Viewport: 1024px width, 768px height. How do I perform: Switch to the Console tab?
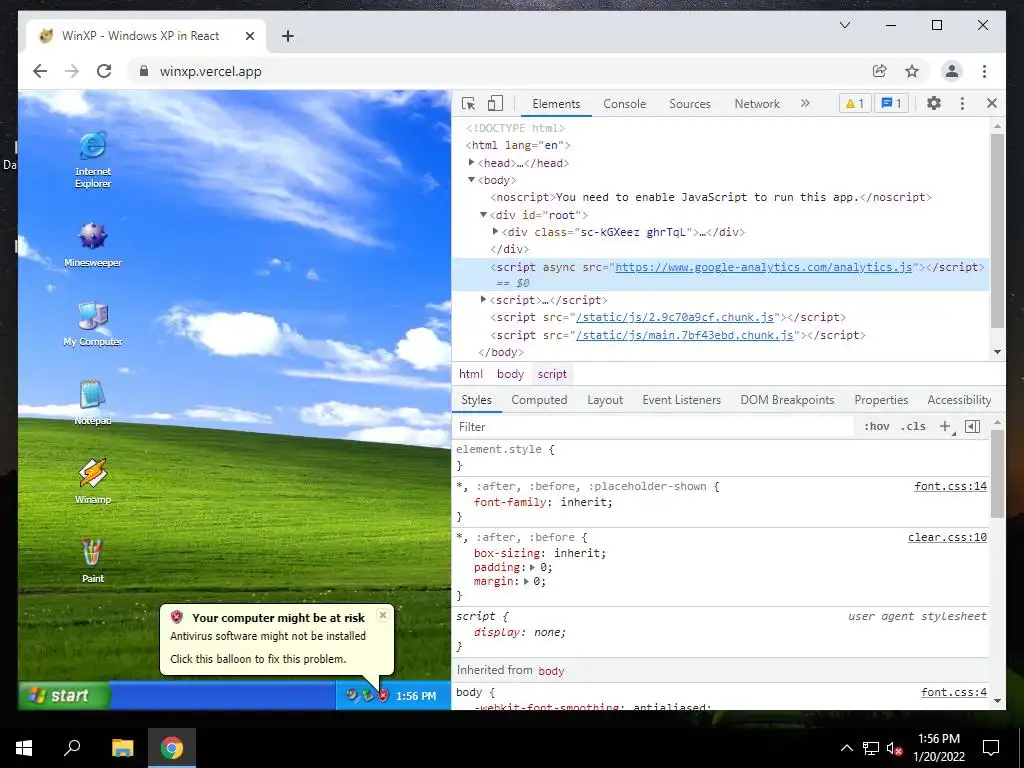[x=624, y=103]
